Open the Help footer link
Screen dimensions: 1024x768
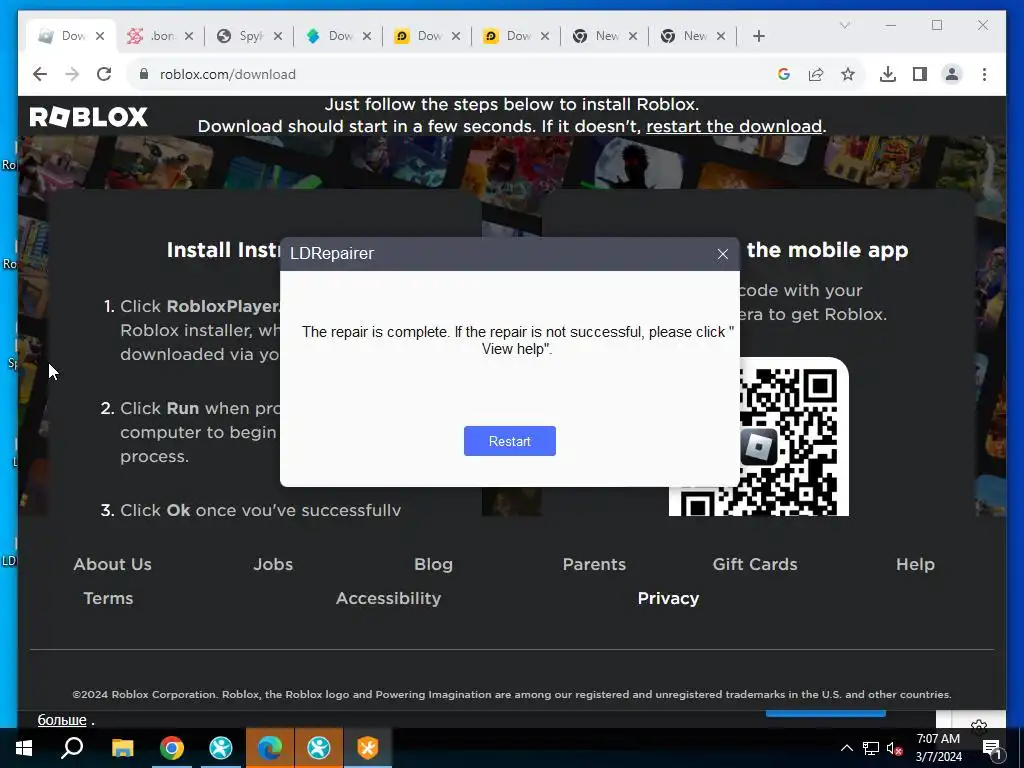point(915,564)
